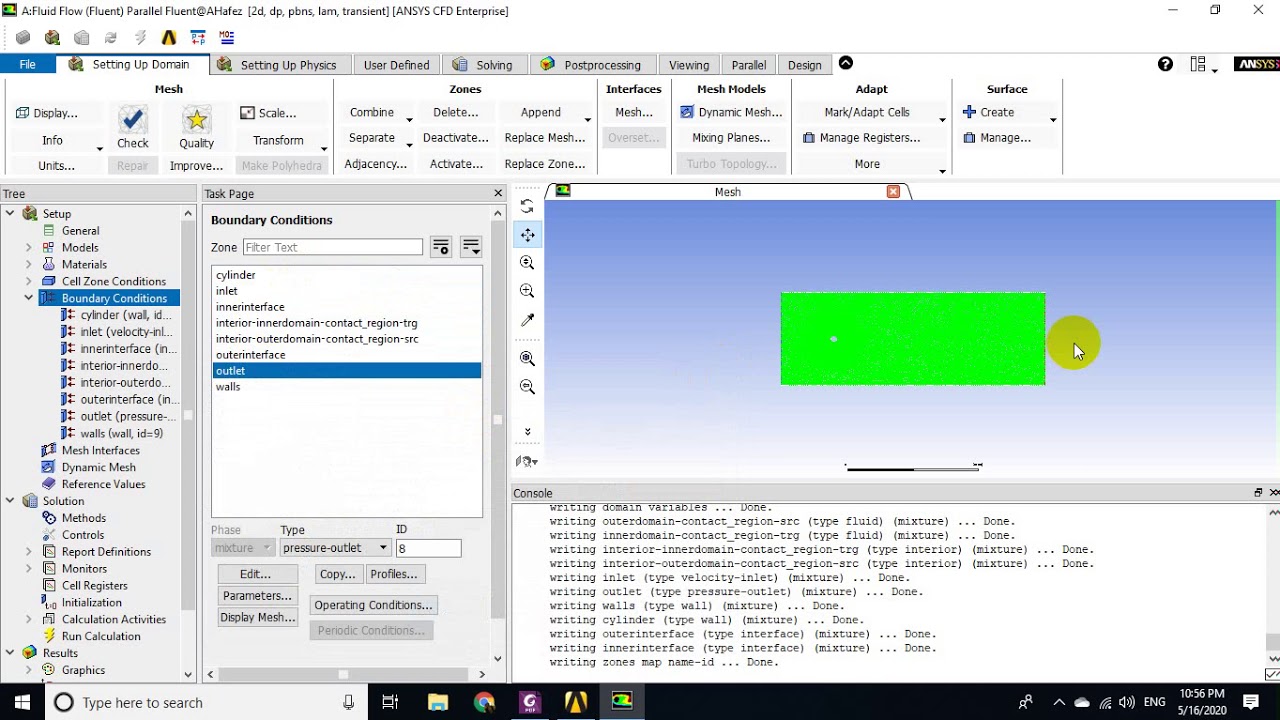Click the Zone Filter Text field

tap(333, 247)
